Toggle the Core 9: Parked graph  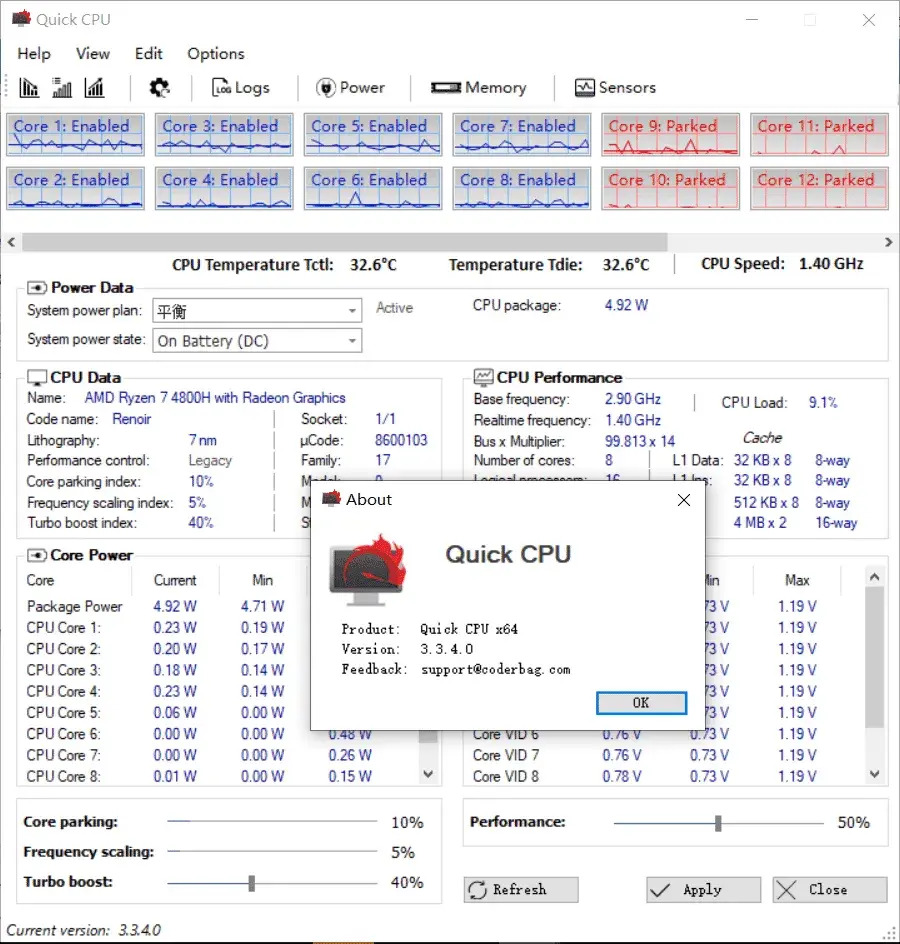point(670,135)
